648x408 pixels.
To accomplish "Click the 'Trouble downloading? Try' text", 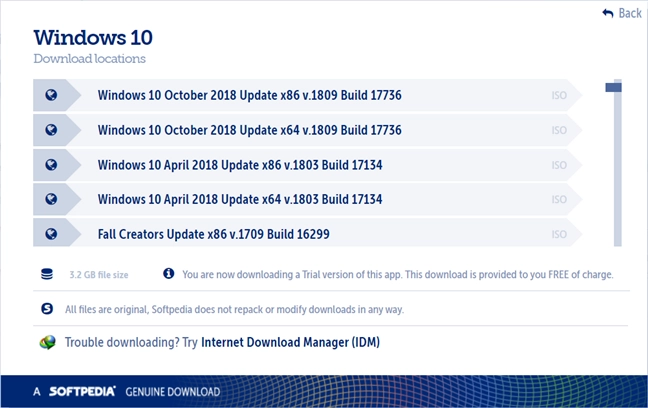I will point(131,343).
